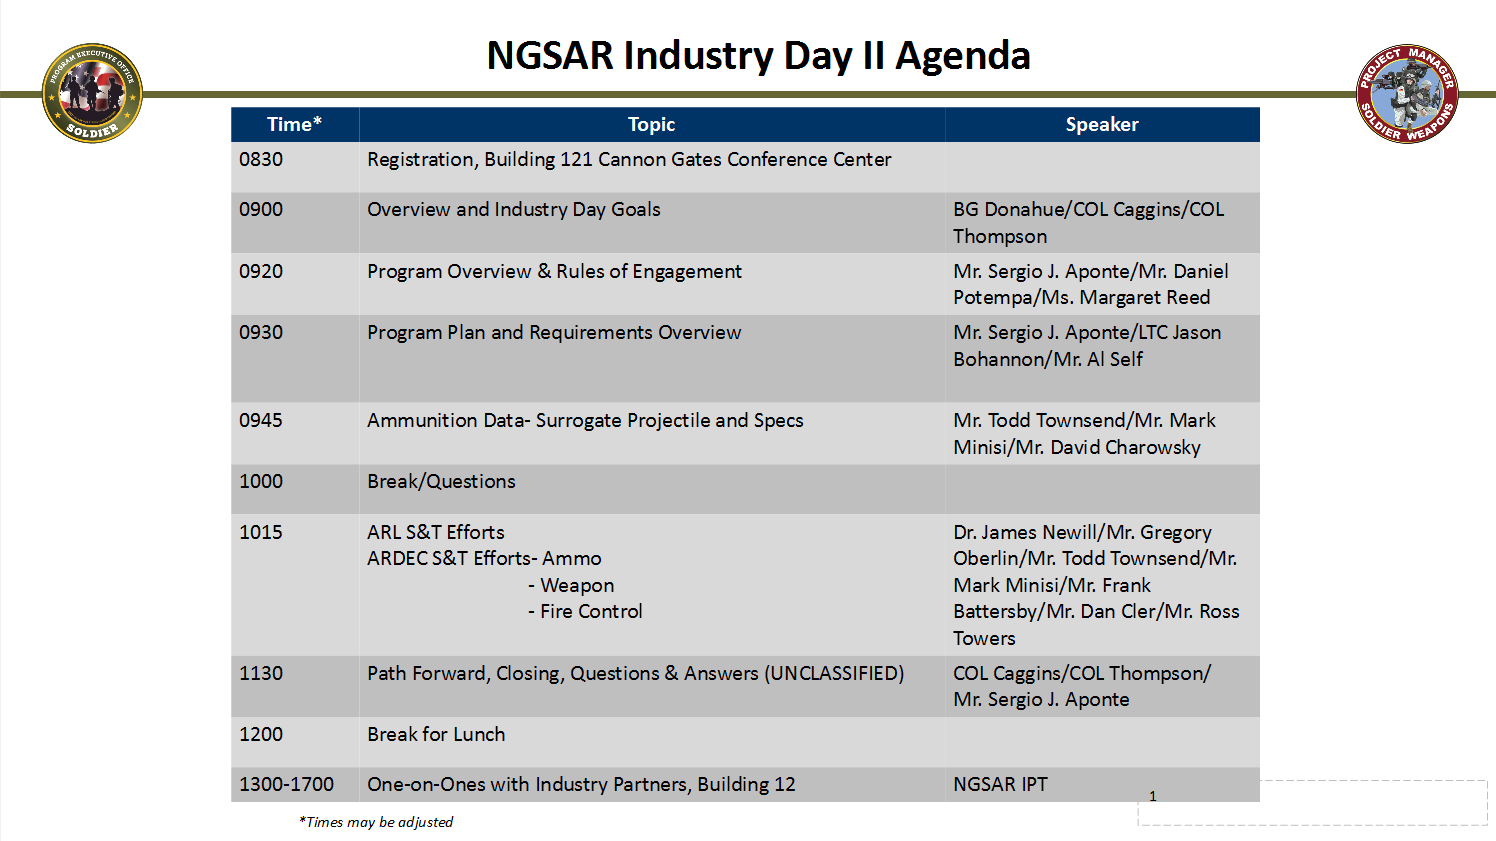Select the 0900 time cell
The image size is (1496, 841).
(295, 222)
